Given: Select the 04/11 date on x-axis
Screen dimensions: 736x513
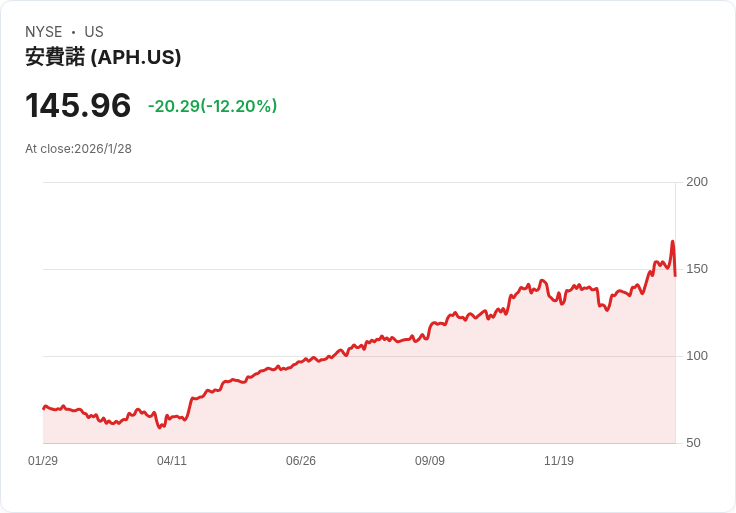Looking at the screenshot, I should tap(172, 461).
